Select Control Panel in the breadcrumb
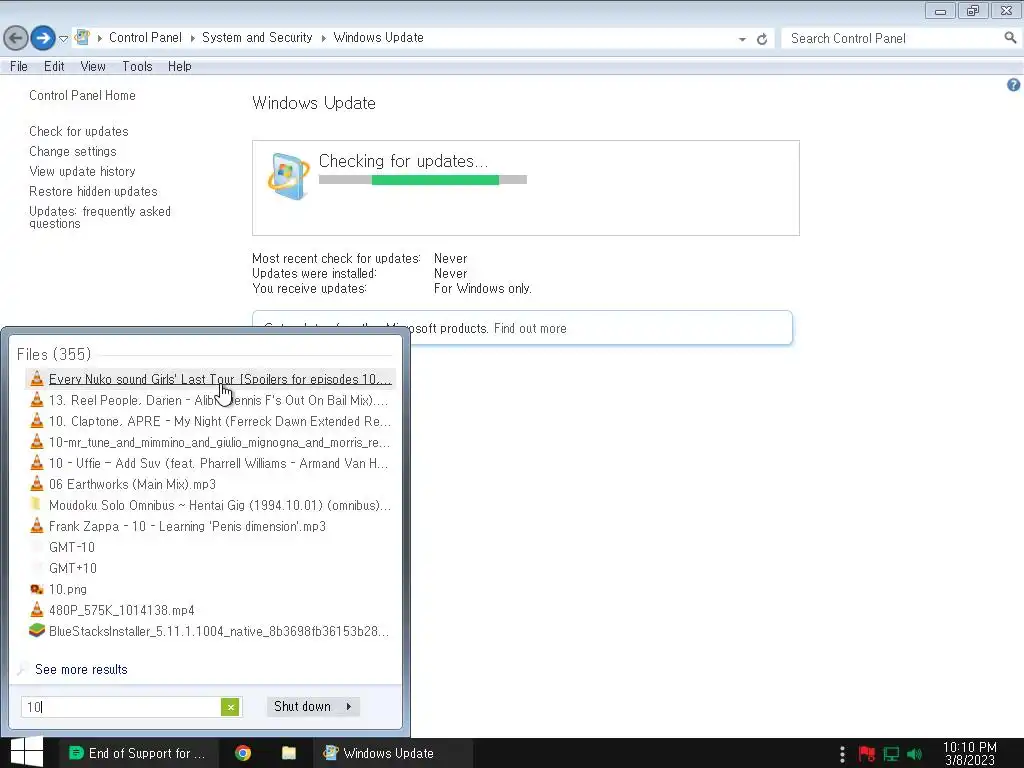 coord(145,38)
